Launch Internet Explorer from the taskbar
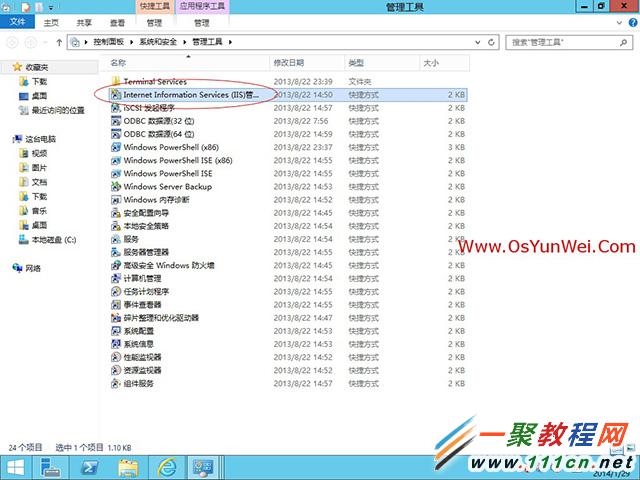This screenshot has height=480, width=640. 167,468
